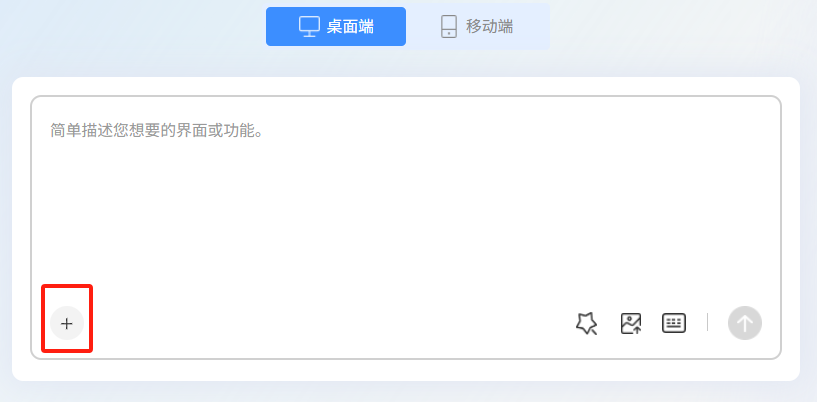
Task: Click the gray up-arrow send button
Action: [x=745, y=323]
